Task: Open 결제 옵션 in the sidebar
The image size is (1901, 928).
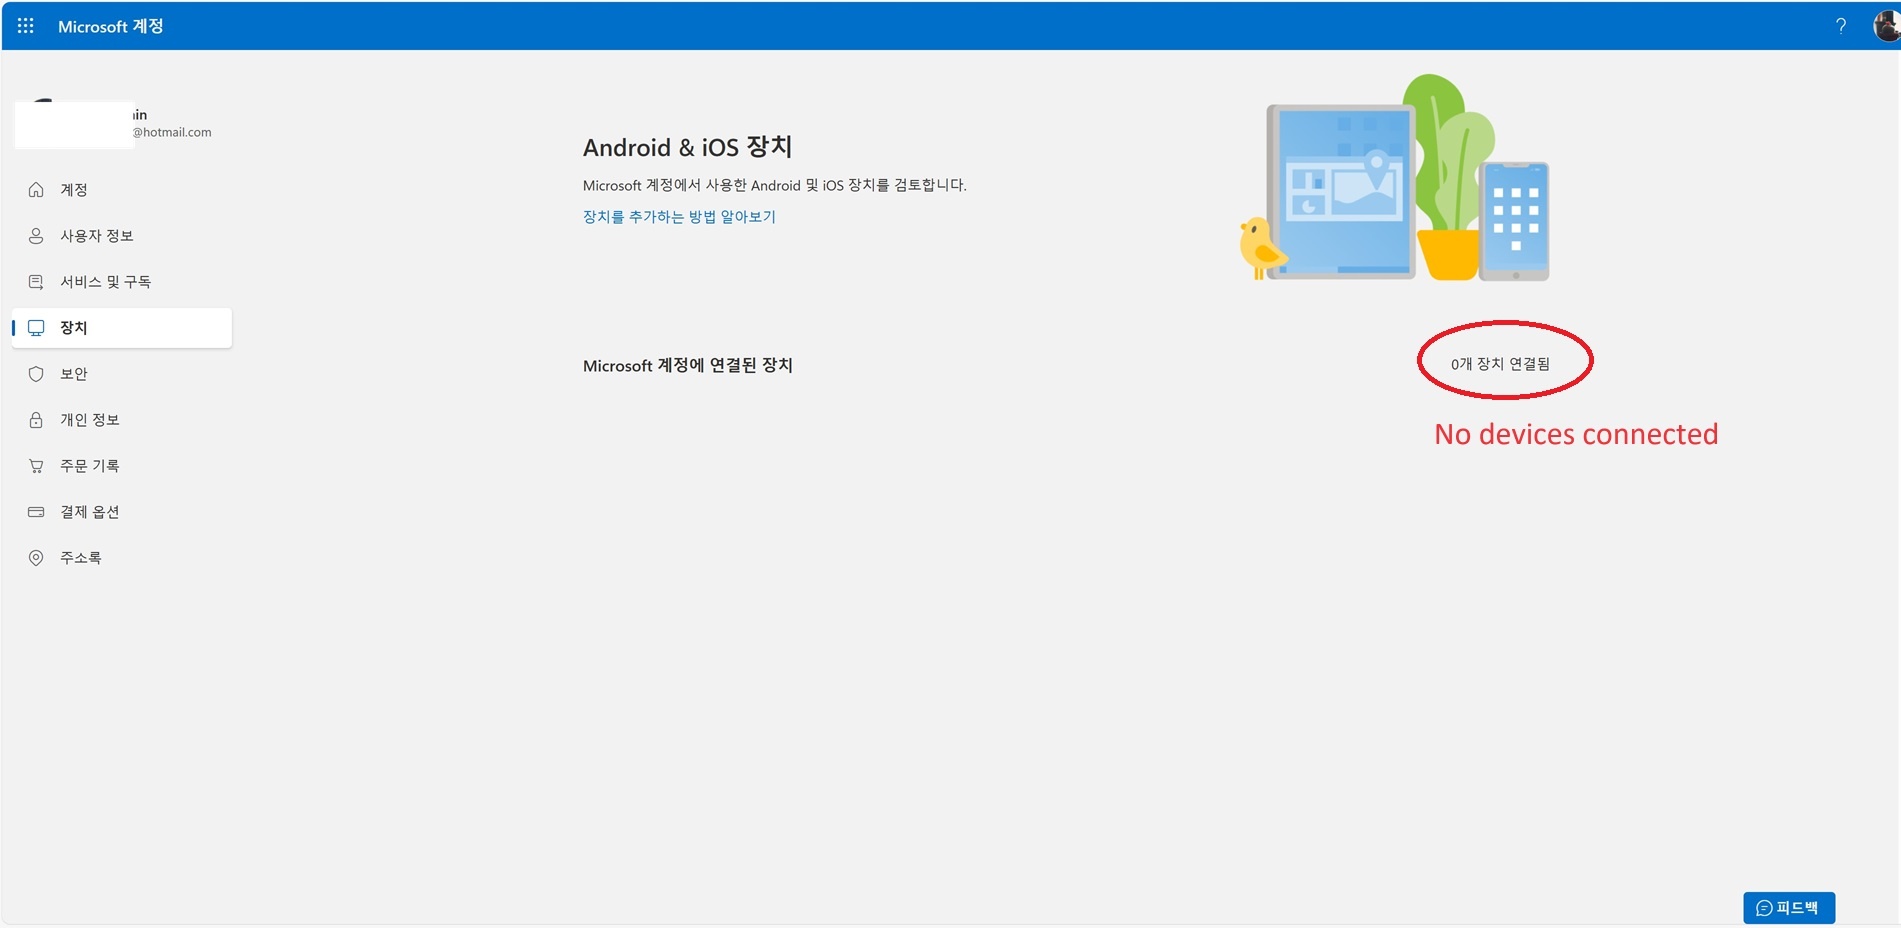Action: coord(122,512)
